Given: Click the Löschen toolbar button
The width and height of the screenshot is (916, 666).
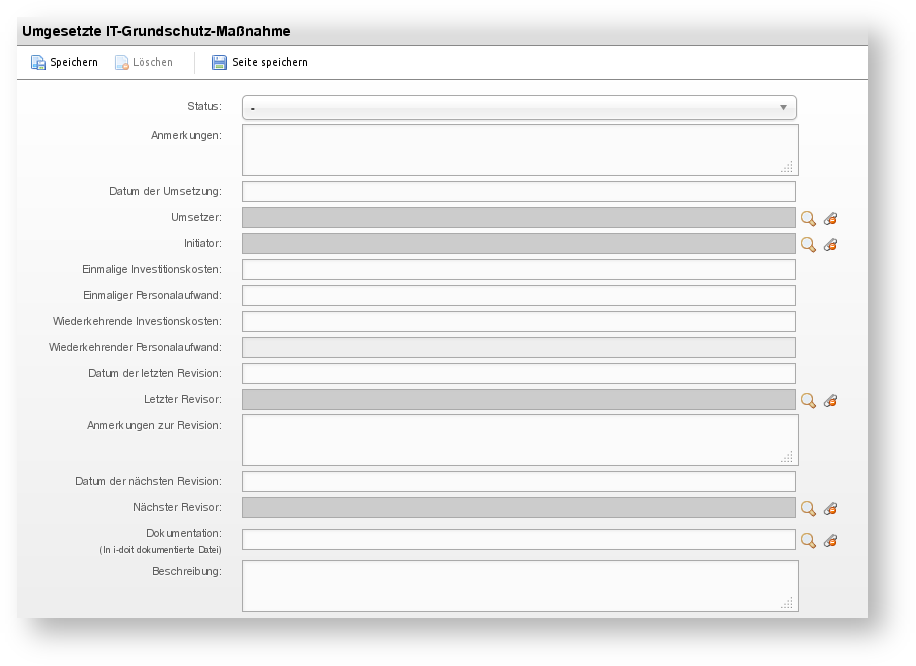Looking at the screenshot, I should (144, 62).
